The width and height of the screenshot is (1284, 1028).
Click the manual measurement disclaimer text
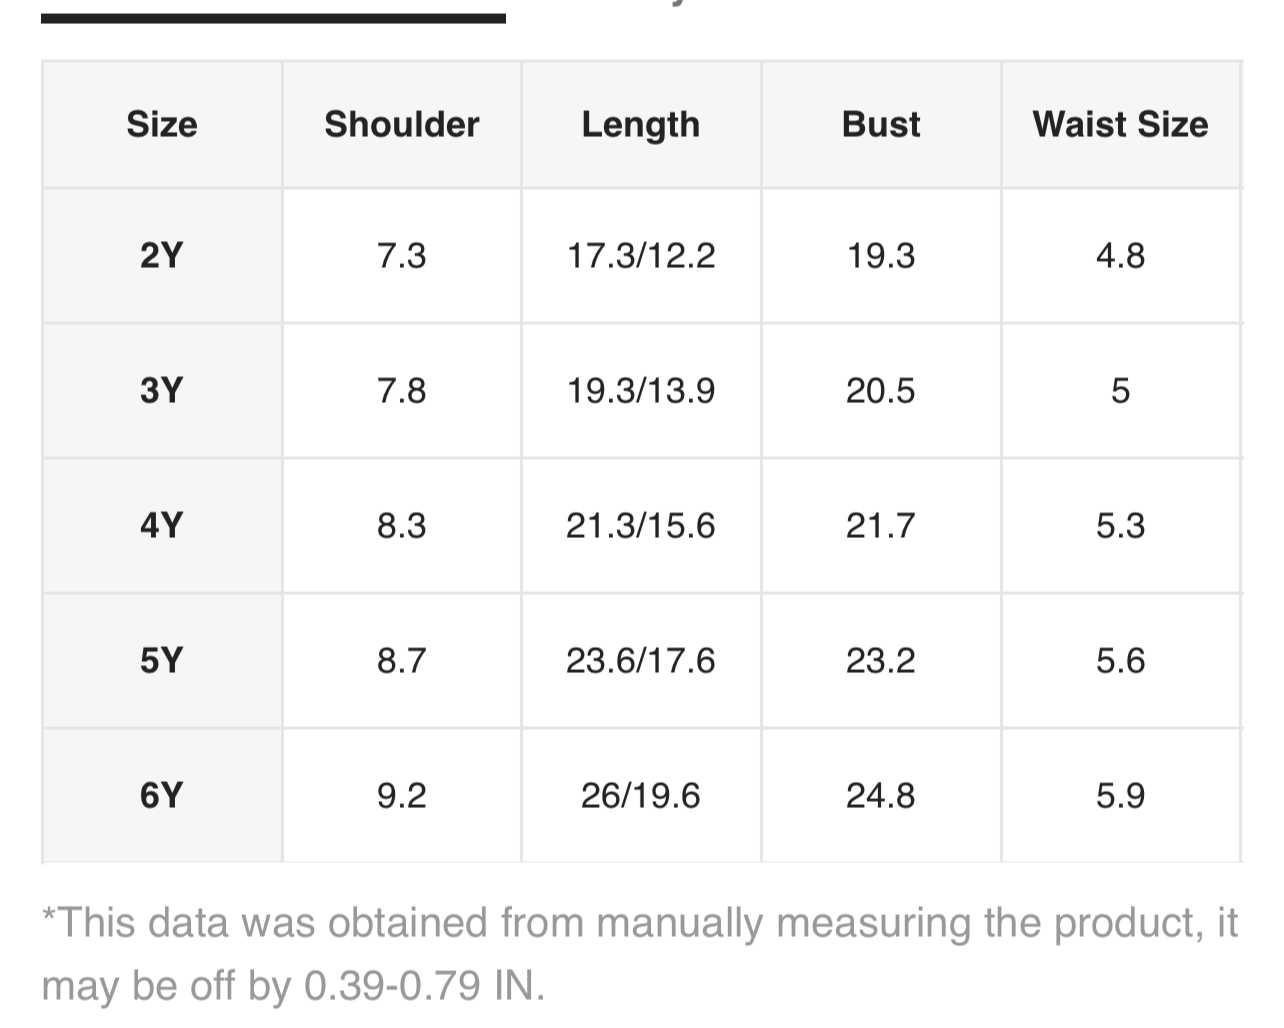tap(640, 954)
